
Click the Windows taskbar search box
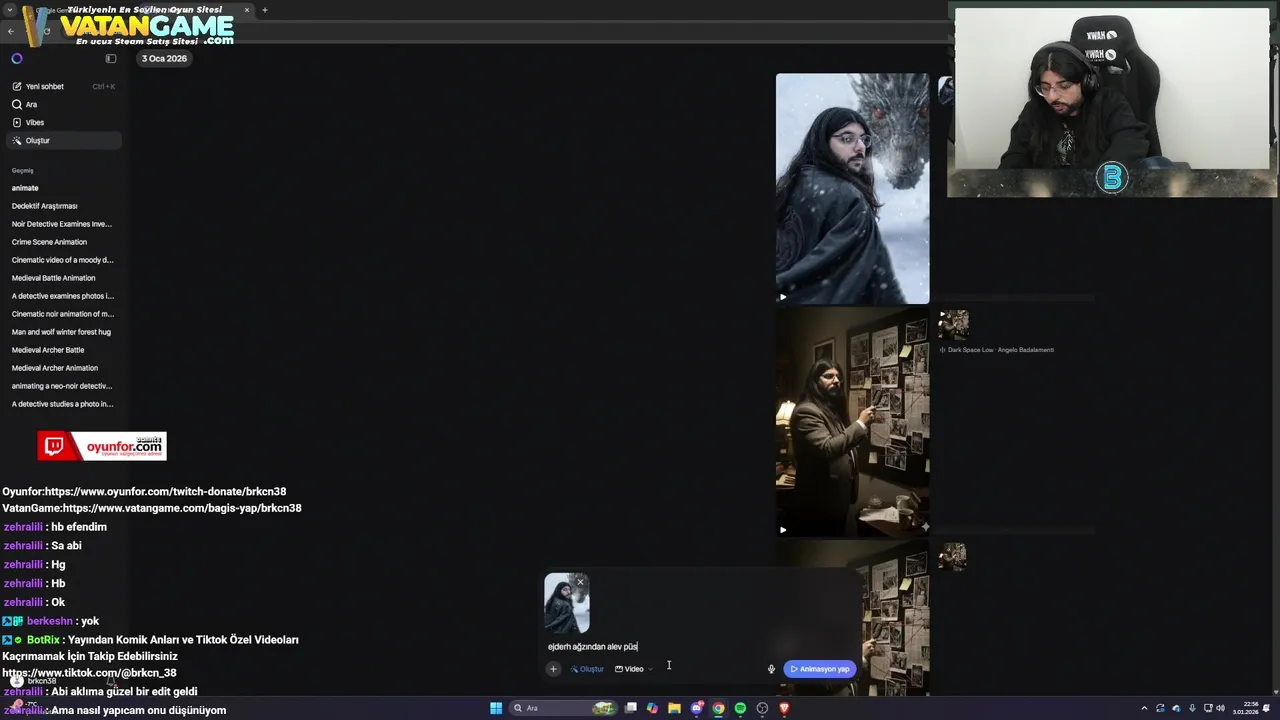[564, 708]
